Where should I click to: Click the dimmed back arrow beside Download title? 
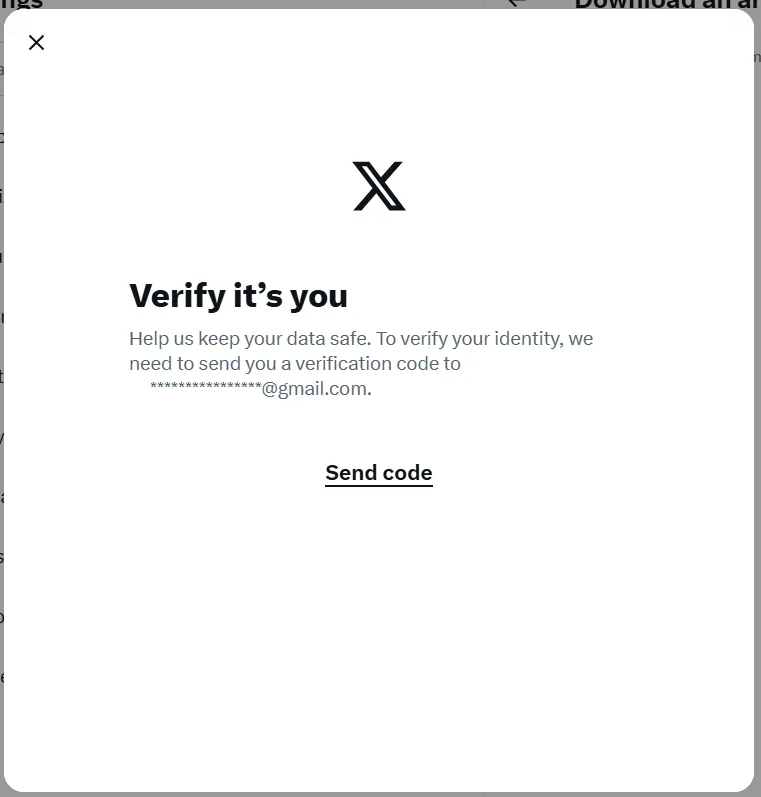point(516,3)
